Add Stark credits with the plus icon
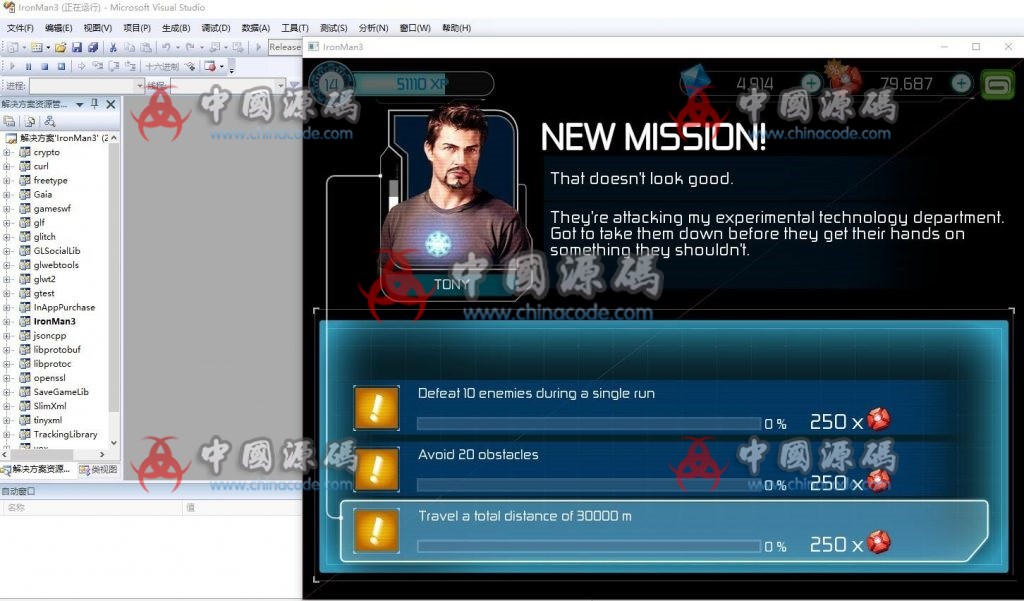The height and width of the screenshot is (601, 1024). click(961, 83)
